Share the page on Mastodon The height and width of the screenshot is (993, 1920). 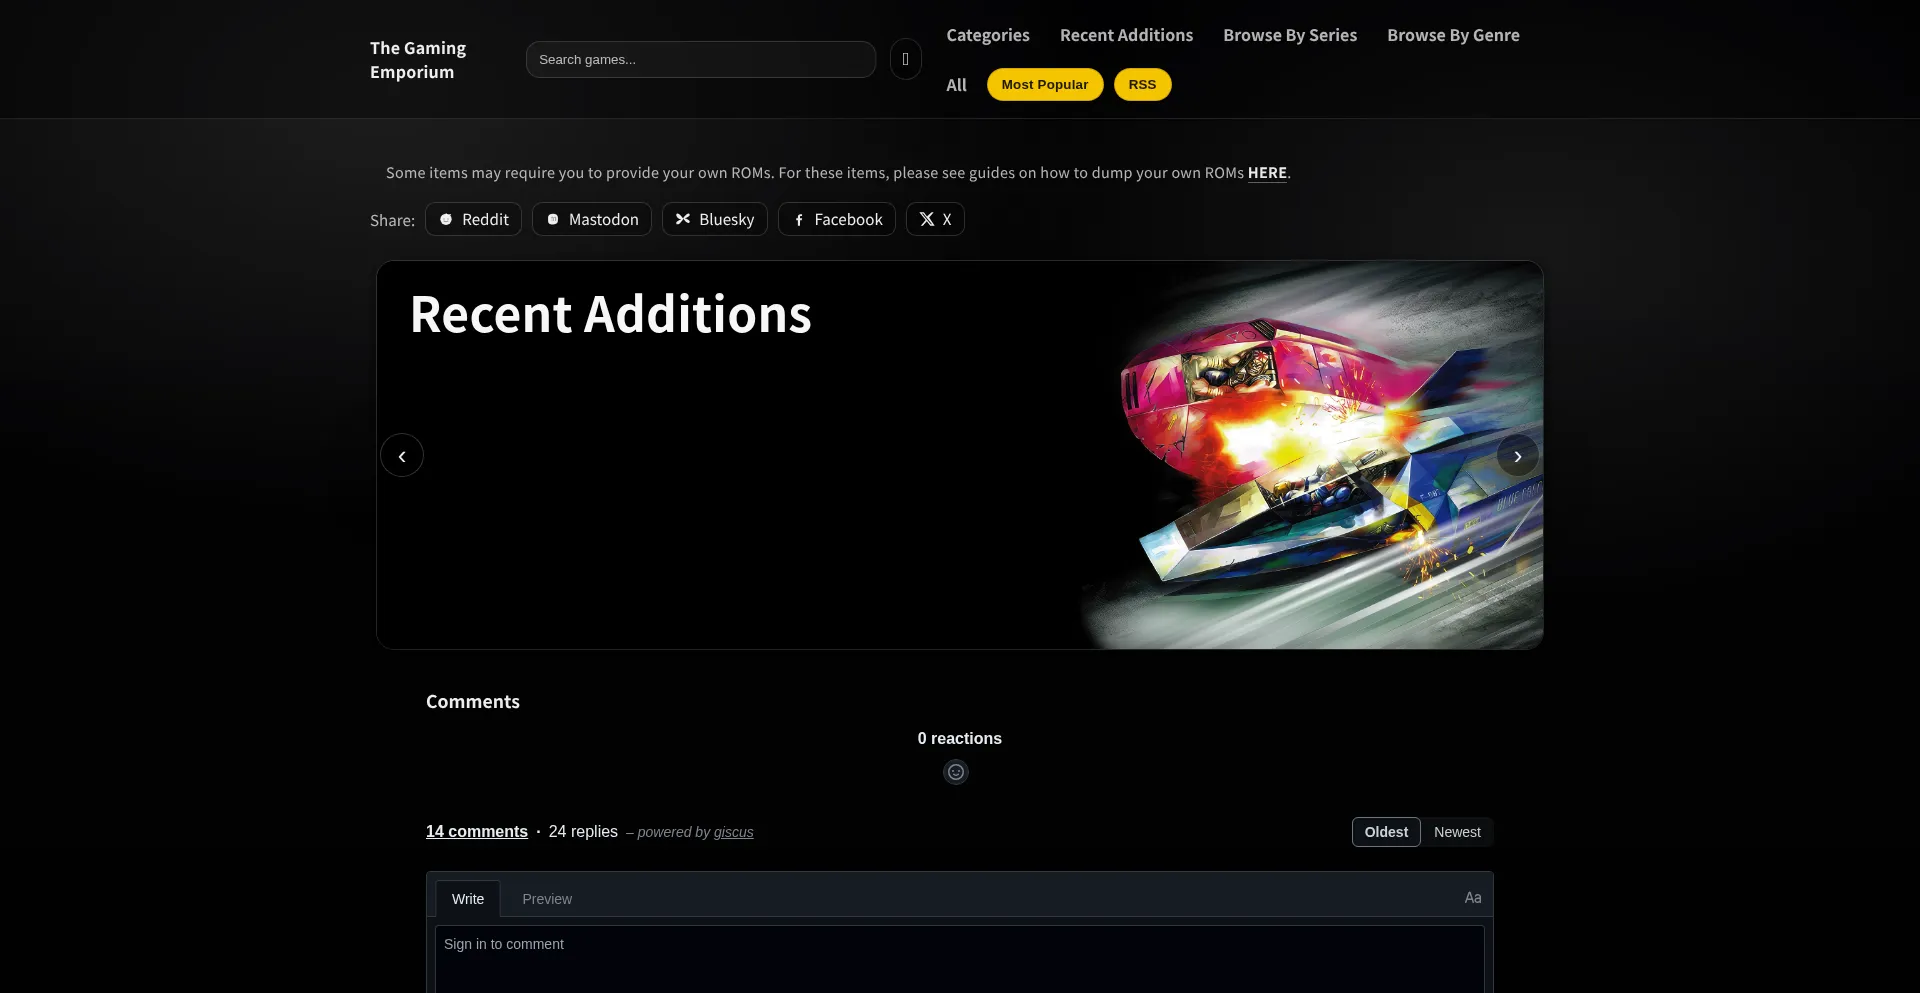point(592,219)
